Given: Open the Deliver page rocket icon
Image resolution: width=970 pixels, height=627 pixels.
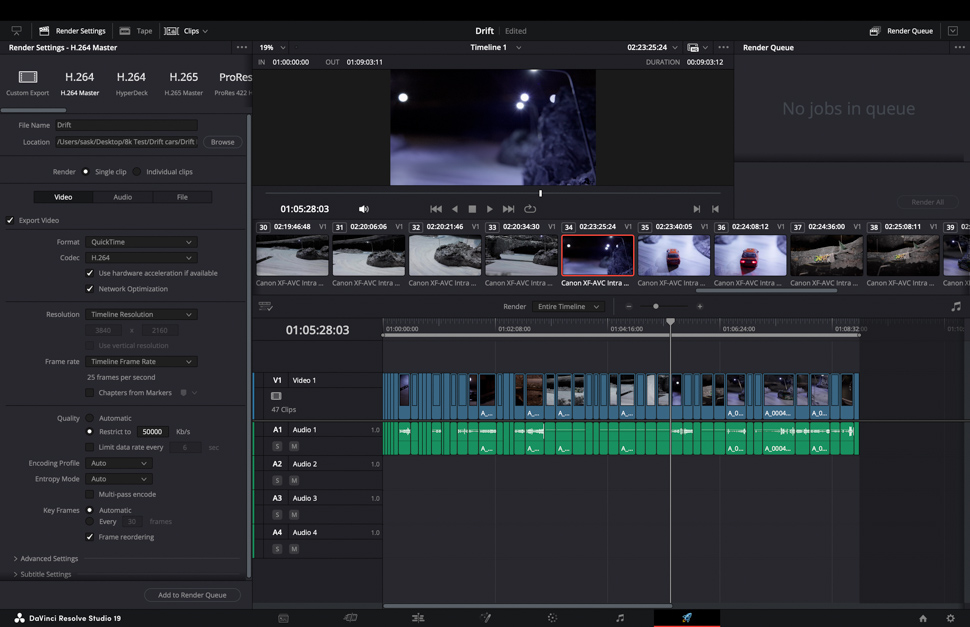Looking at the screenshot, I should pos(687,618).
